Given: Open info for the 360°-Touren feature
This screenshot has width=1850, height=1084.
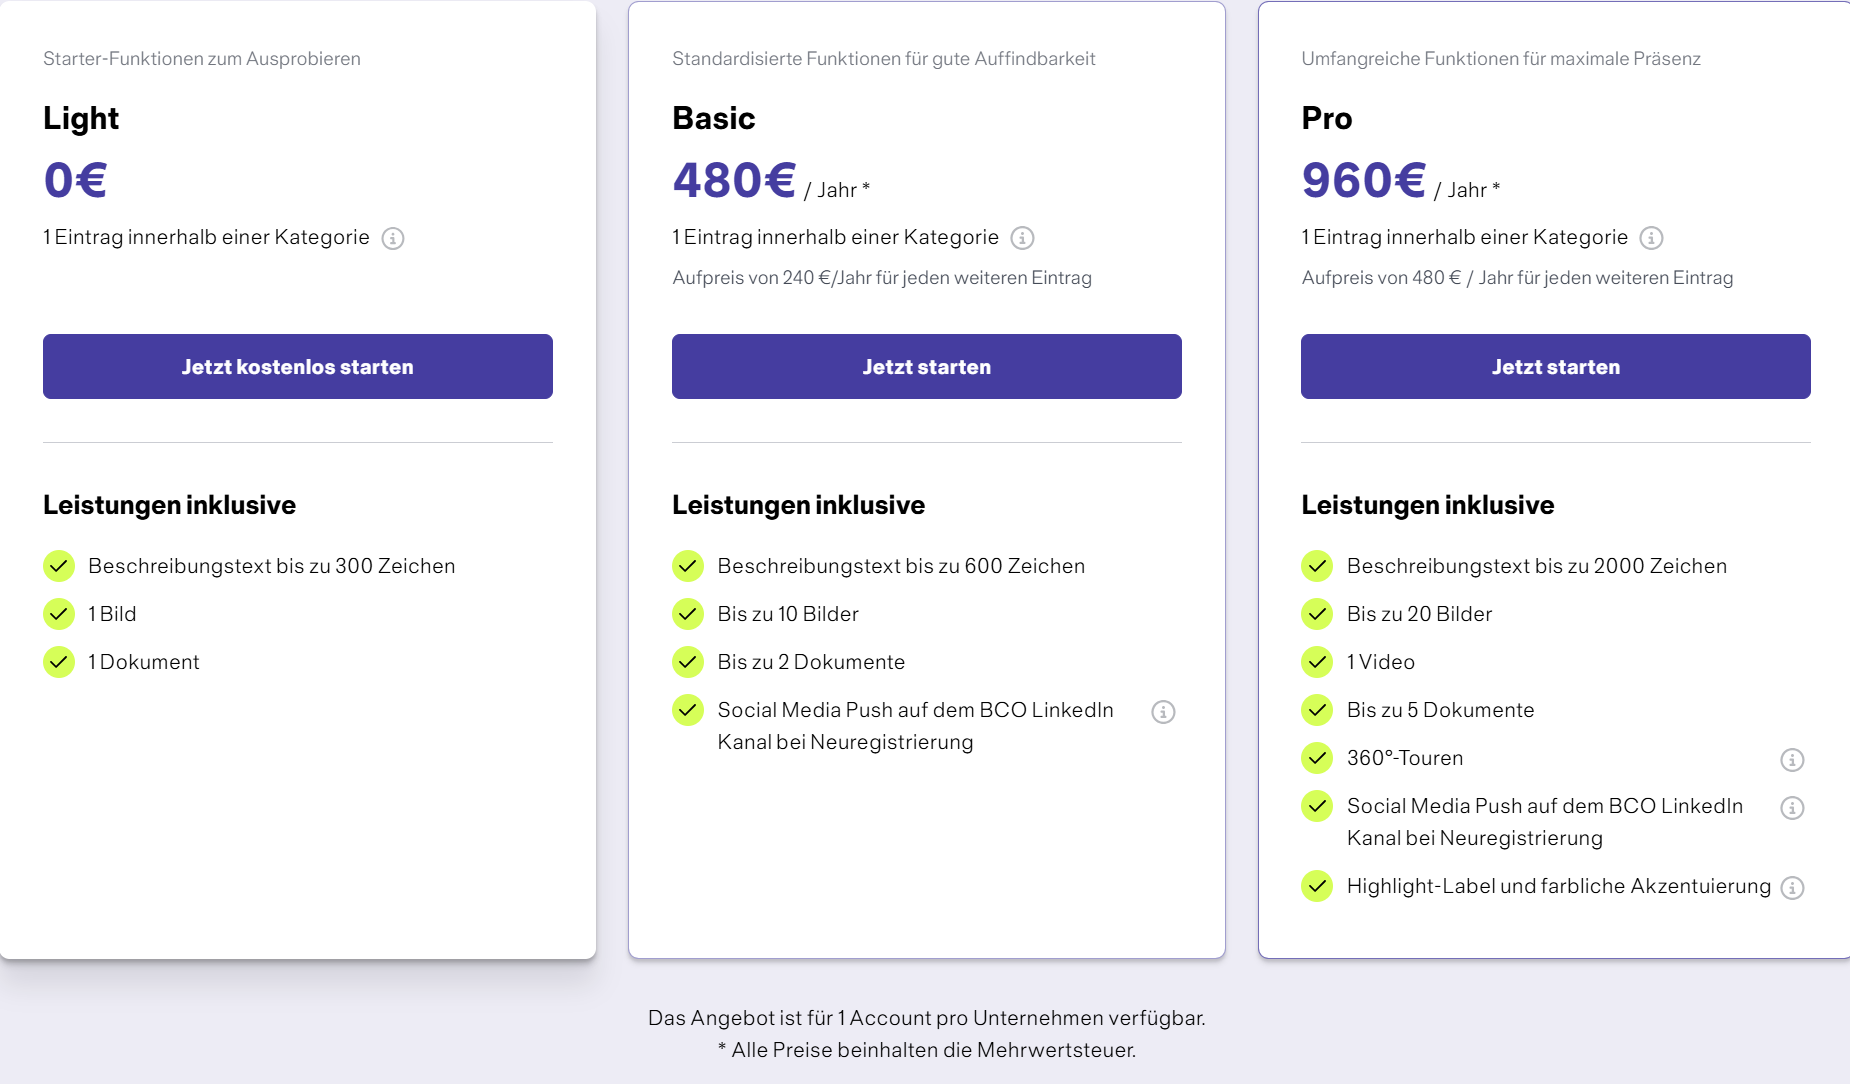Looking at the screenshot, I should 1791,760.
